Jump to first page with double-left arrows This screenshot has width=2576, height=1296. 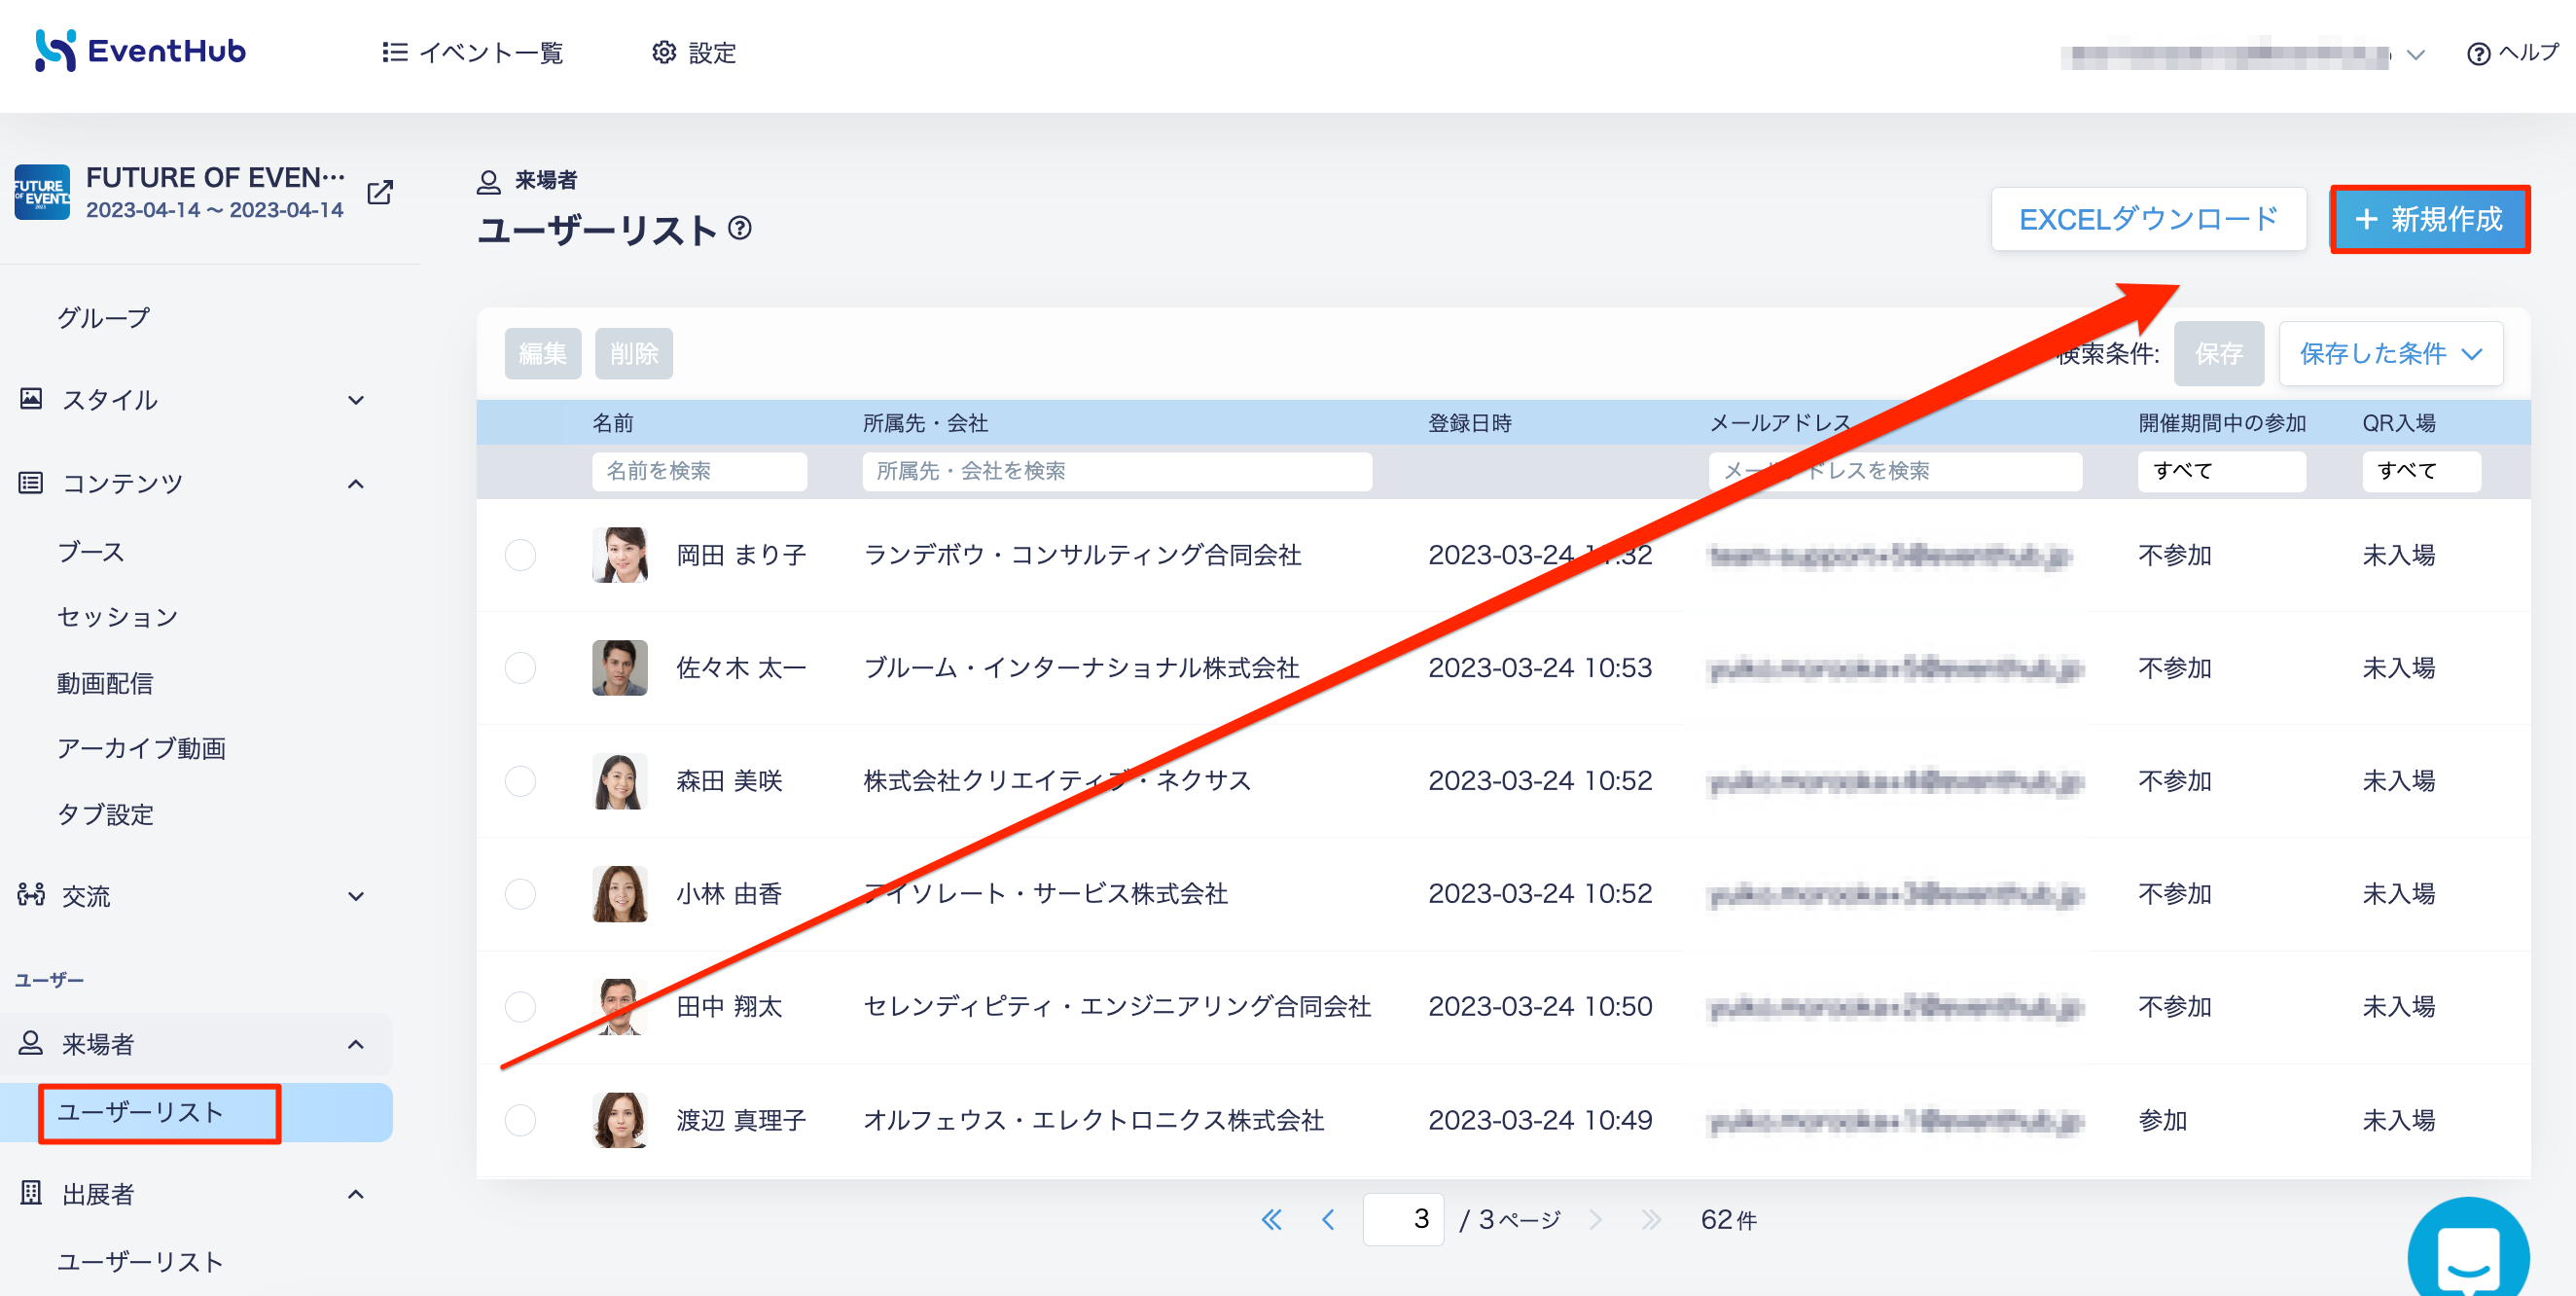coord(1271,1219)
